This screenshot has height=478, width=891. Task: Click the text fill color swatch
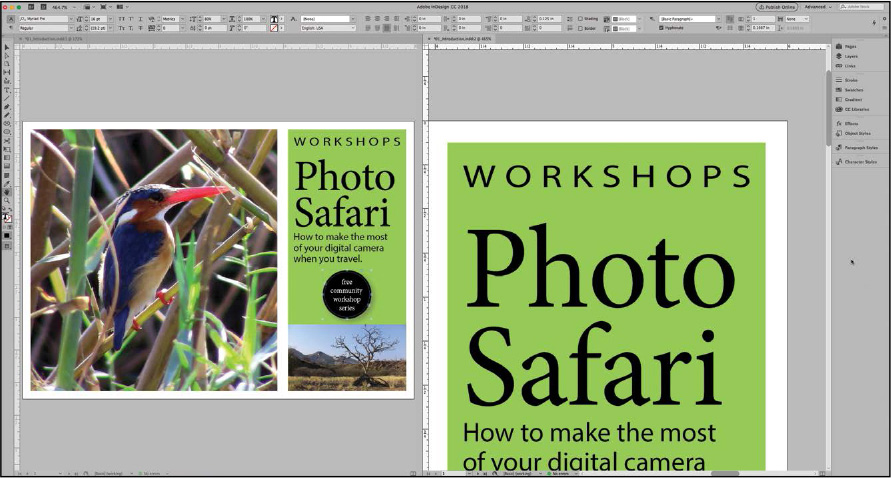pyautogui.click(x=274, y=19)
